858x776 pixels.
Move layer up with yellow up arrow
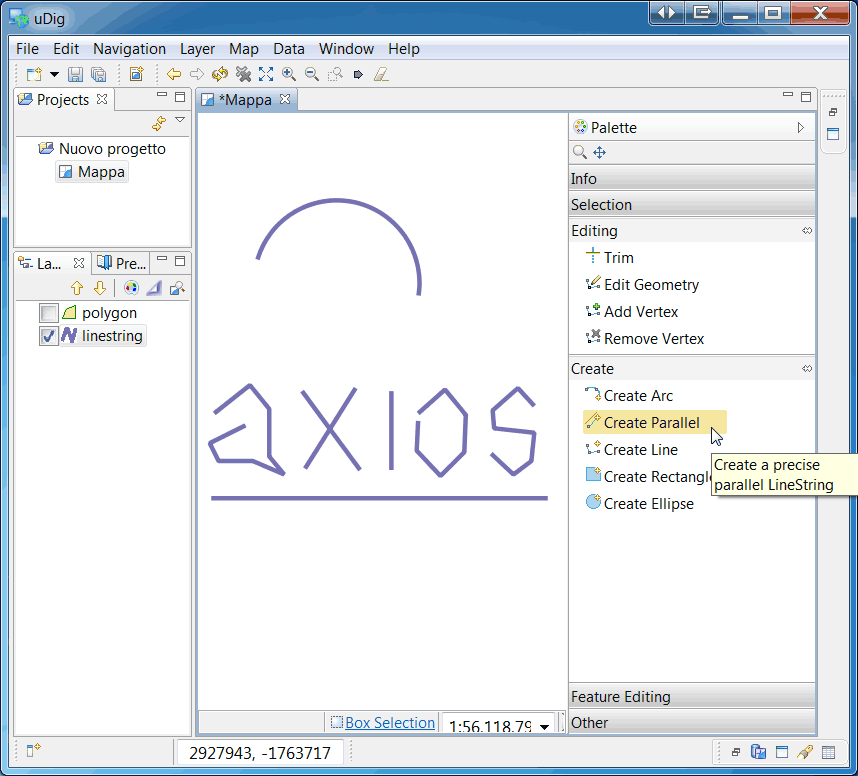(77, 288)
